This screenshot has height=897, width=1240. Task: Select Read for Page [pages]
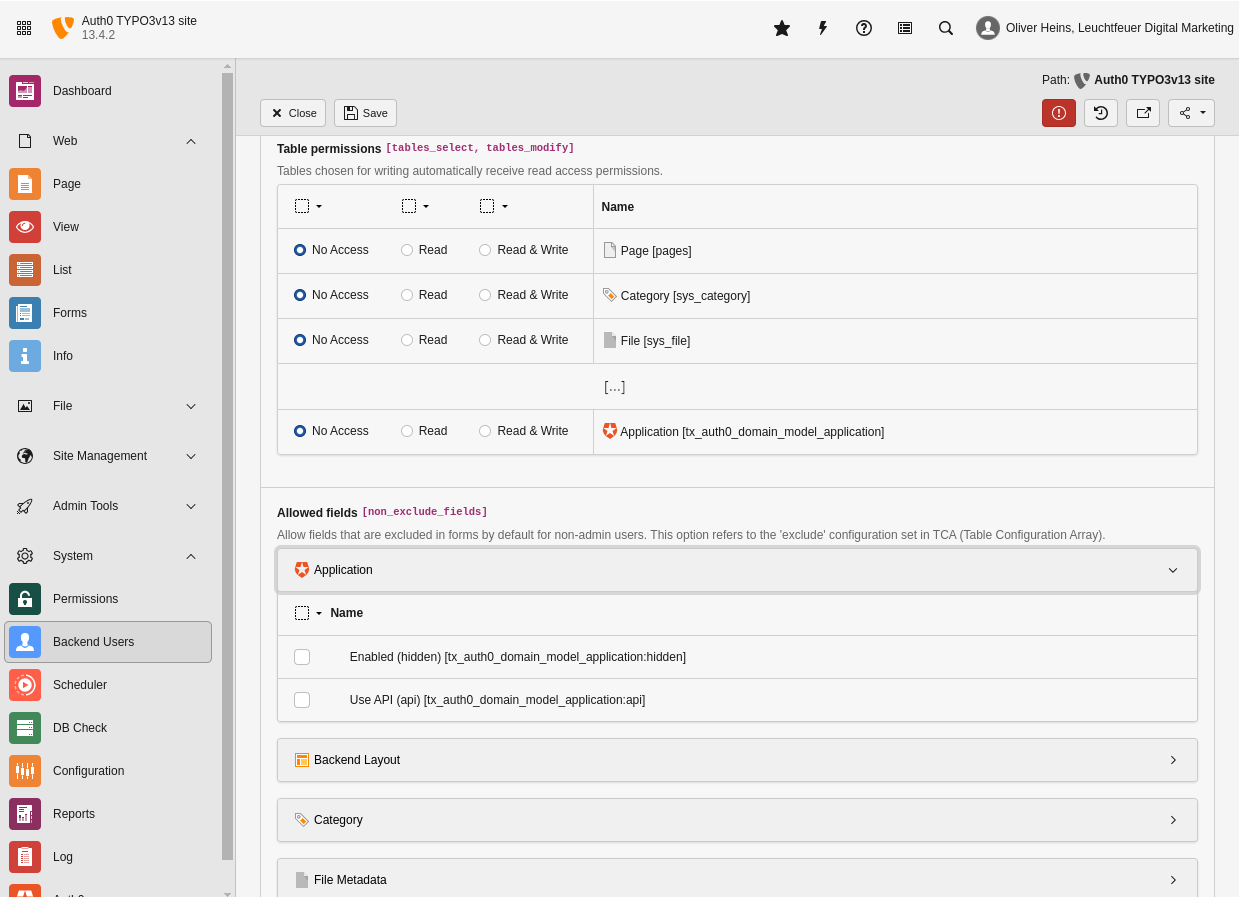click(x=407, y=250)
